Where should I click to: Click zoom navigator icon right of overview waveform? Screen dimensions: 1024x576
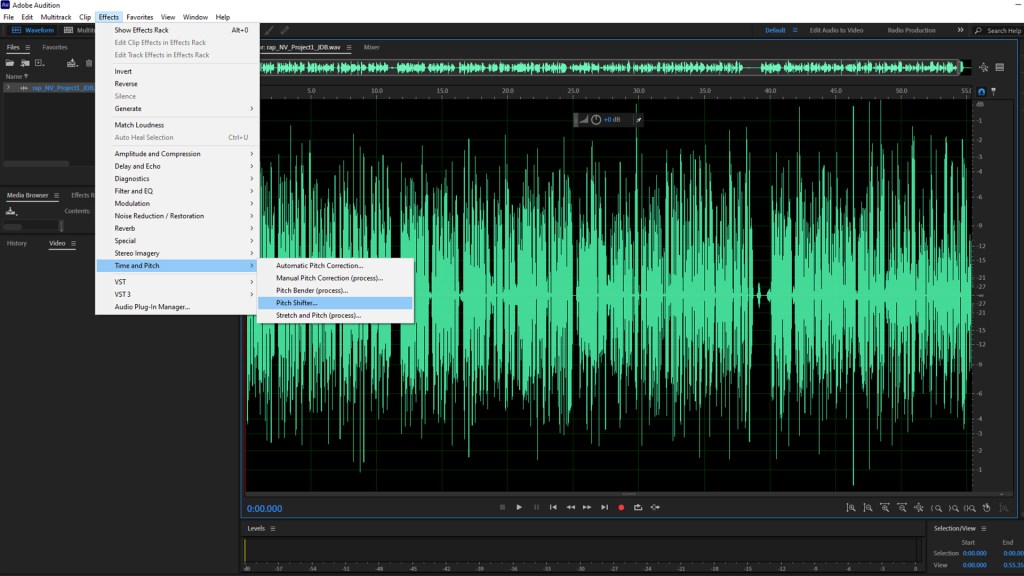tap(984, 67)
